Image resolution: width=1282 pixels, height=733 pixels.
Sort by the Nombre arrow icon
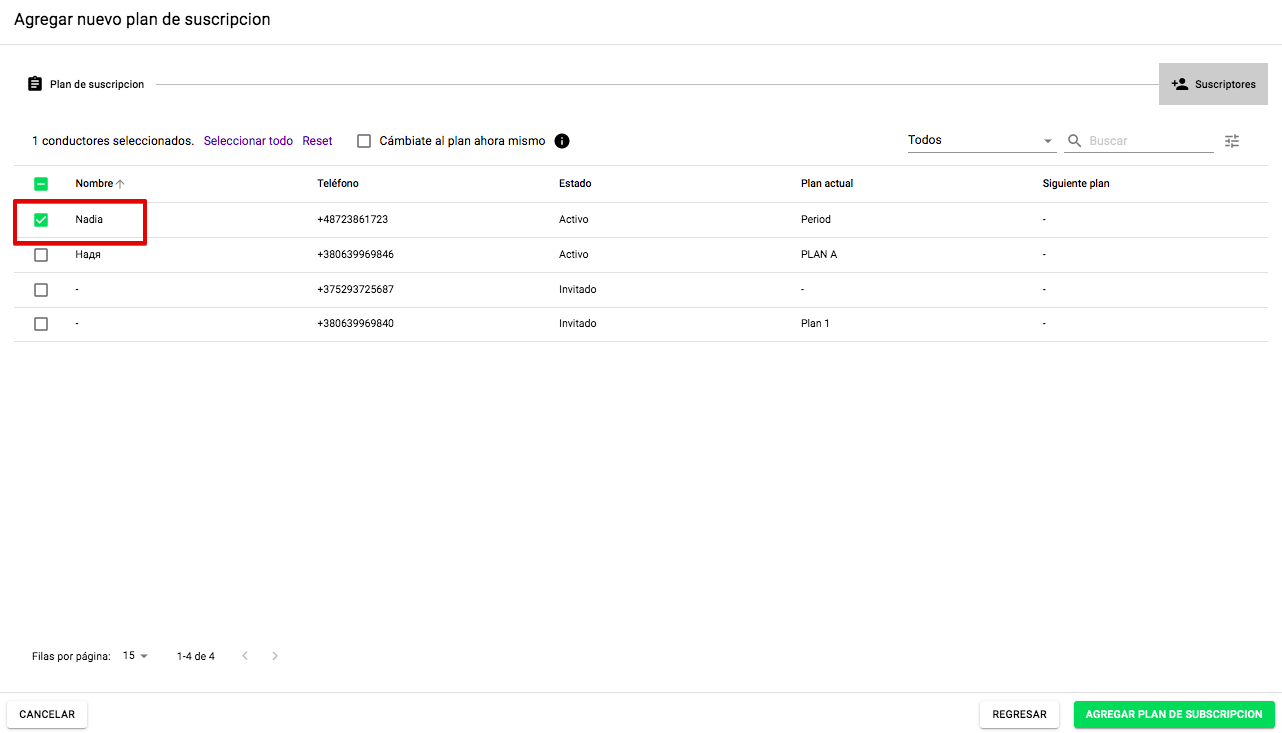tap(120, 184)
